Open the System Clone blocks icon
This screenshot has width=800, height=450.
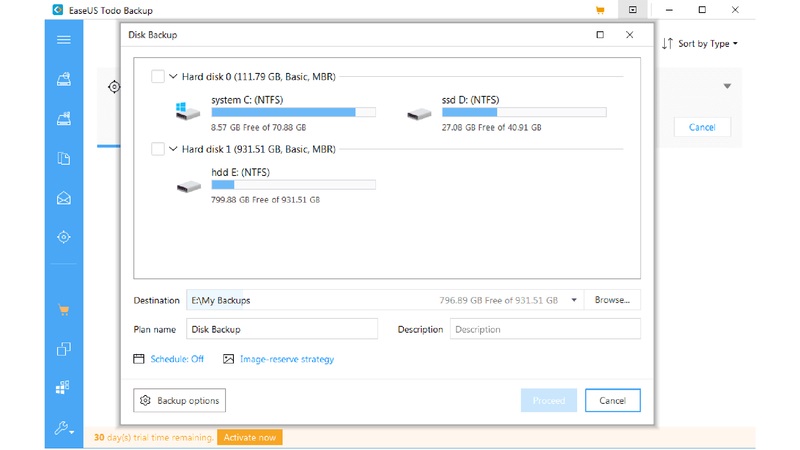63,388
